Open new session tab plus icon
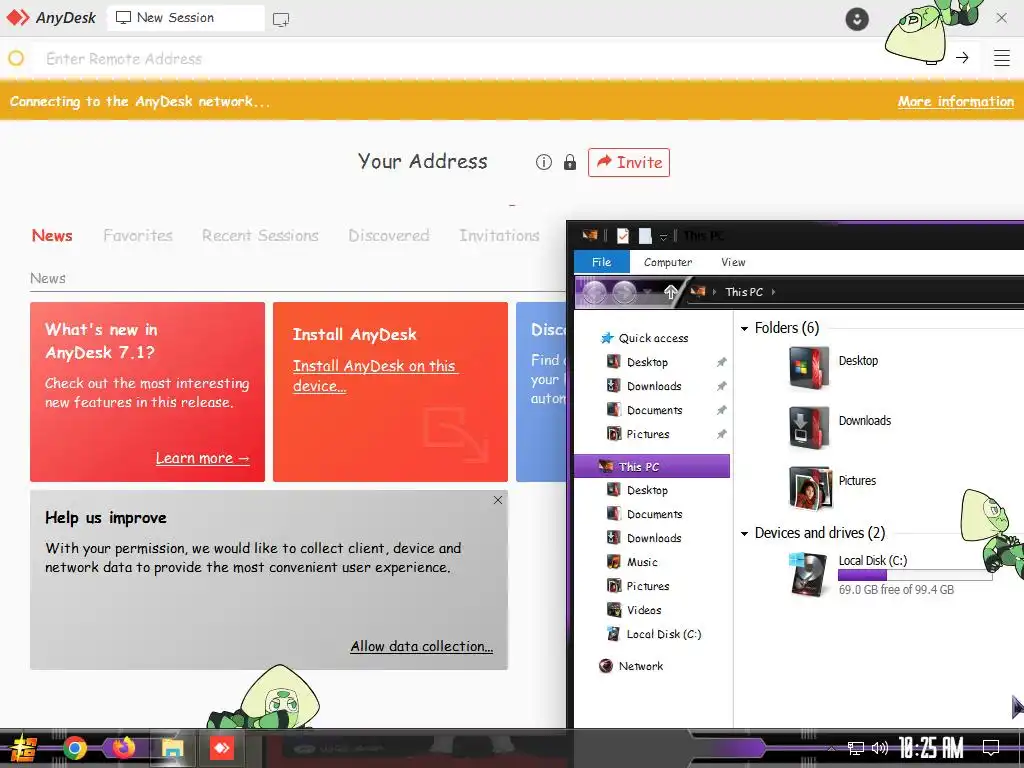This screenshot has width=1024, height=768. click(x=281, y=19)
